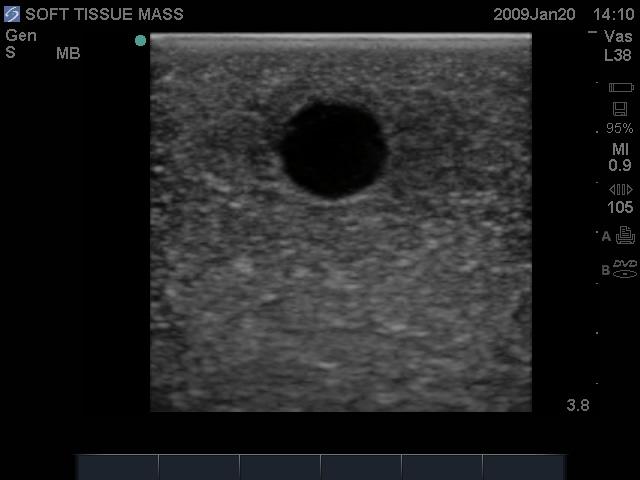The width and height of the screenshot is (640, 480).
Task: Select the printer A icon
Action: (625, 236)
